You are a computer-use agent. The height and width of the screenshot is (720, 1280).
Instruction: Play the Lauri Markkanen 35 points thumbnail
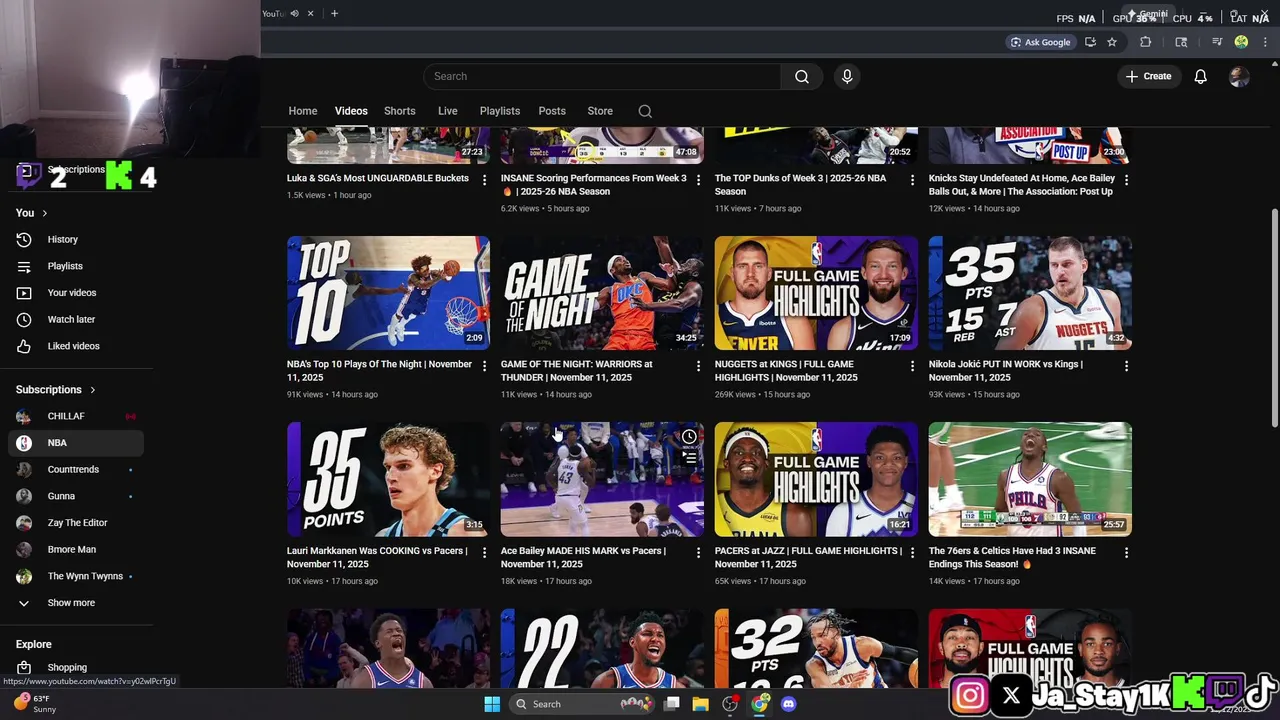(388, 479)
